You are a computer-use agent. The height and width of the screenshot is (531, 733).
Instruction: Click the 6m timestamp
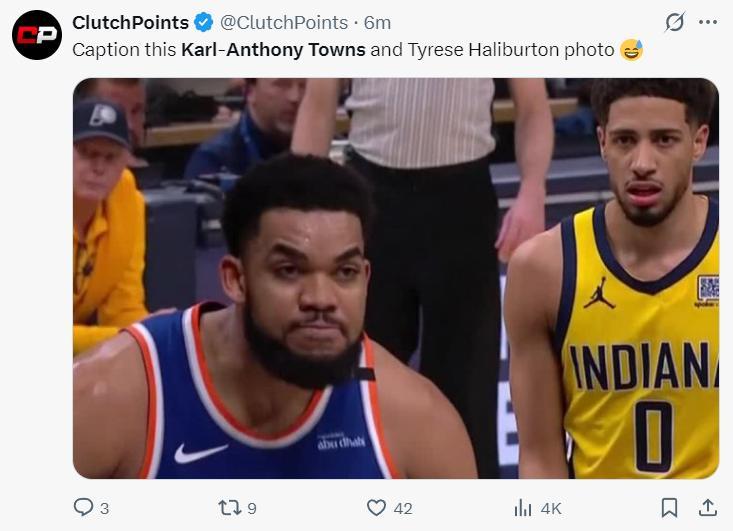click(x=377, y=22)
